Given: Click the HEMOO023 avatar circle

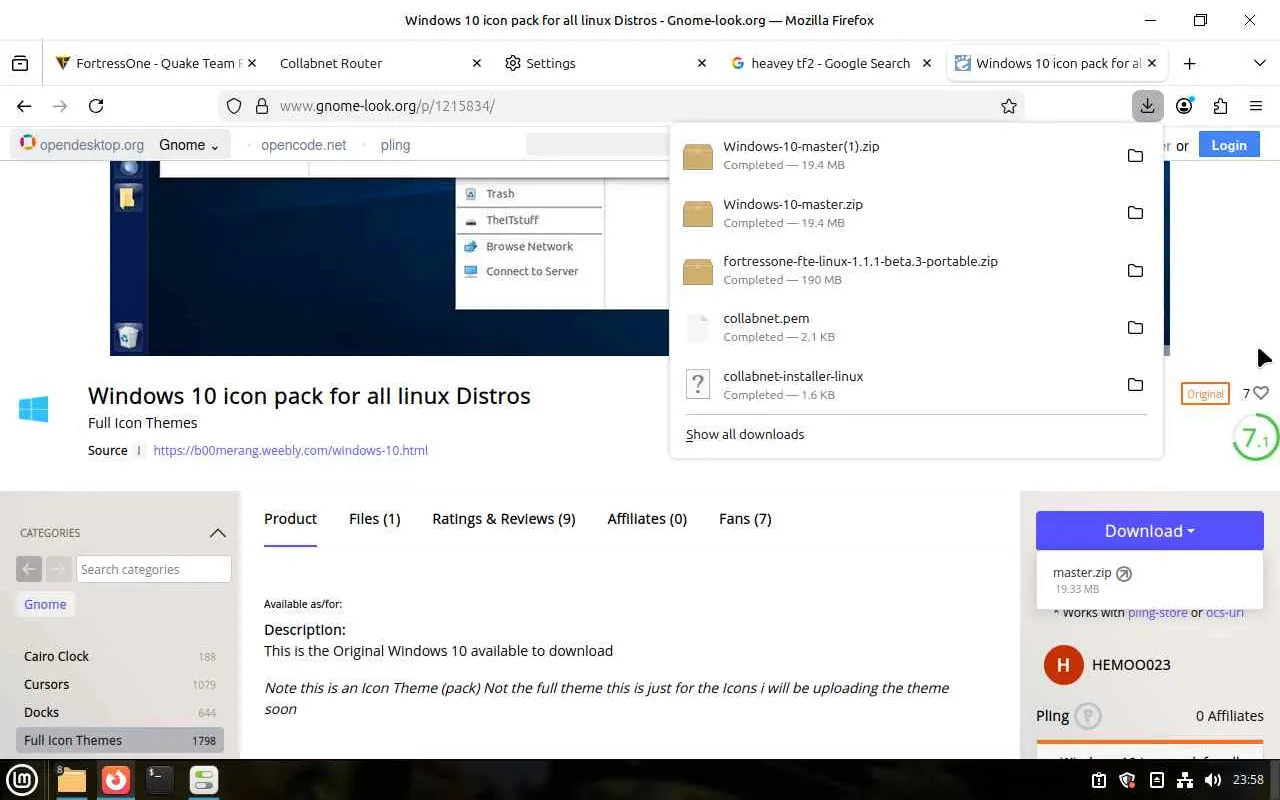Looking at the screenshot, I should [1063, 665].
